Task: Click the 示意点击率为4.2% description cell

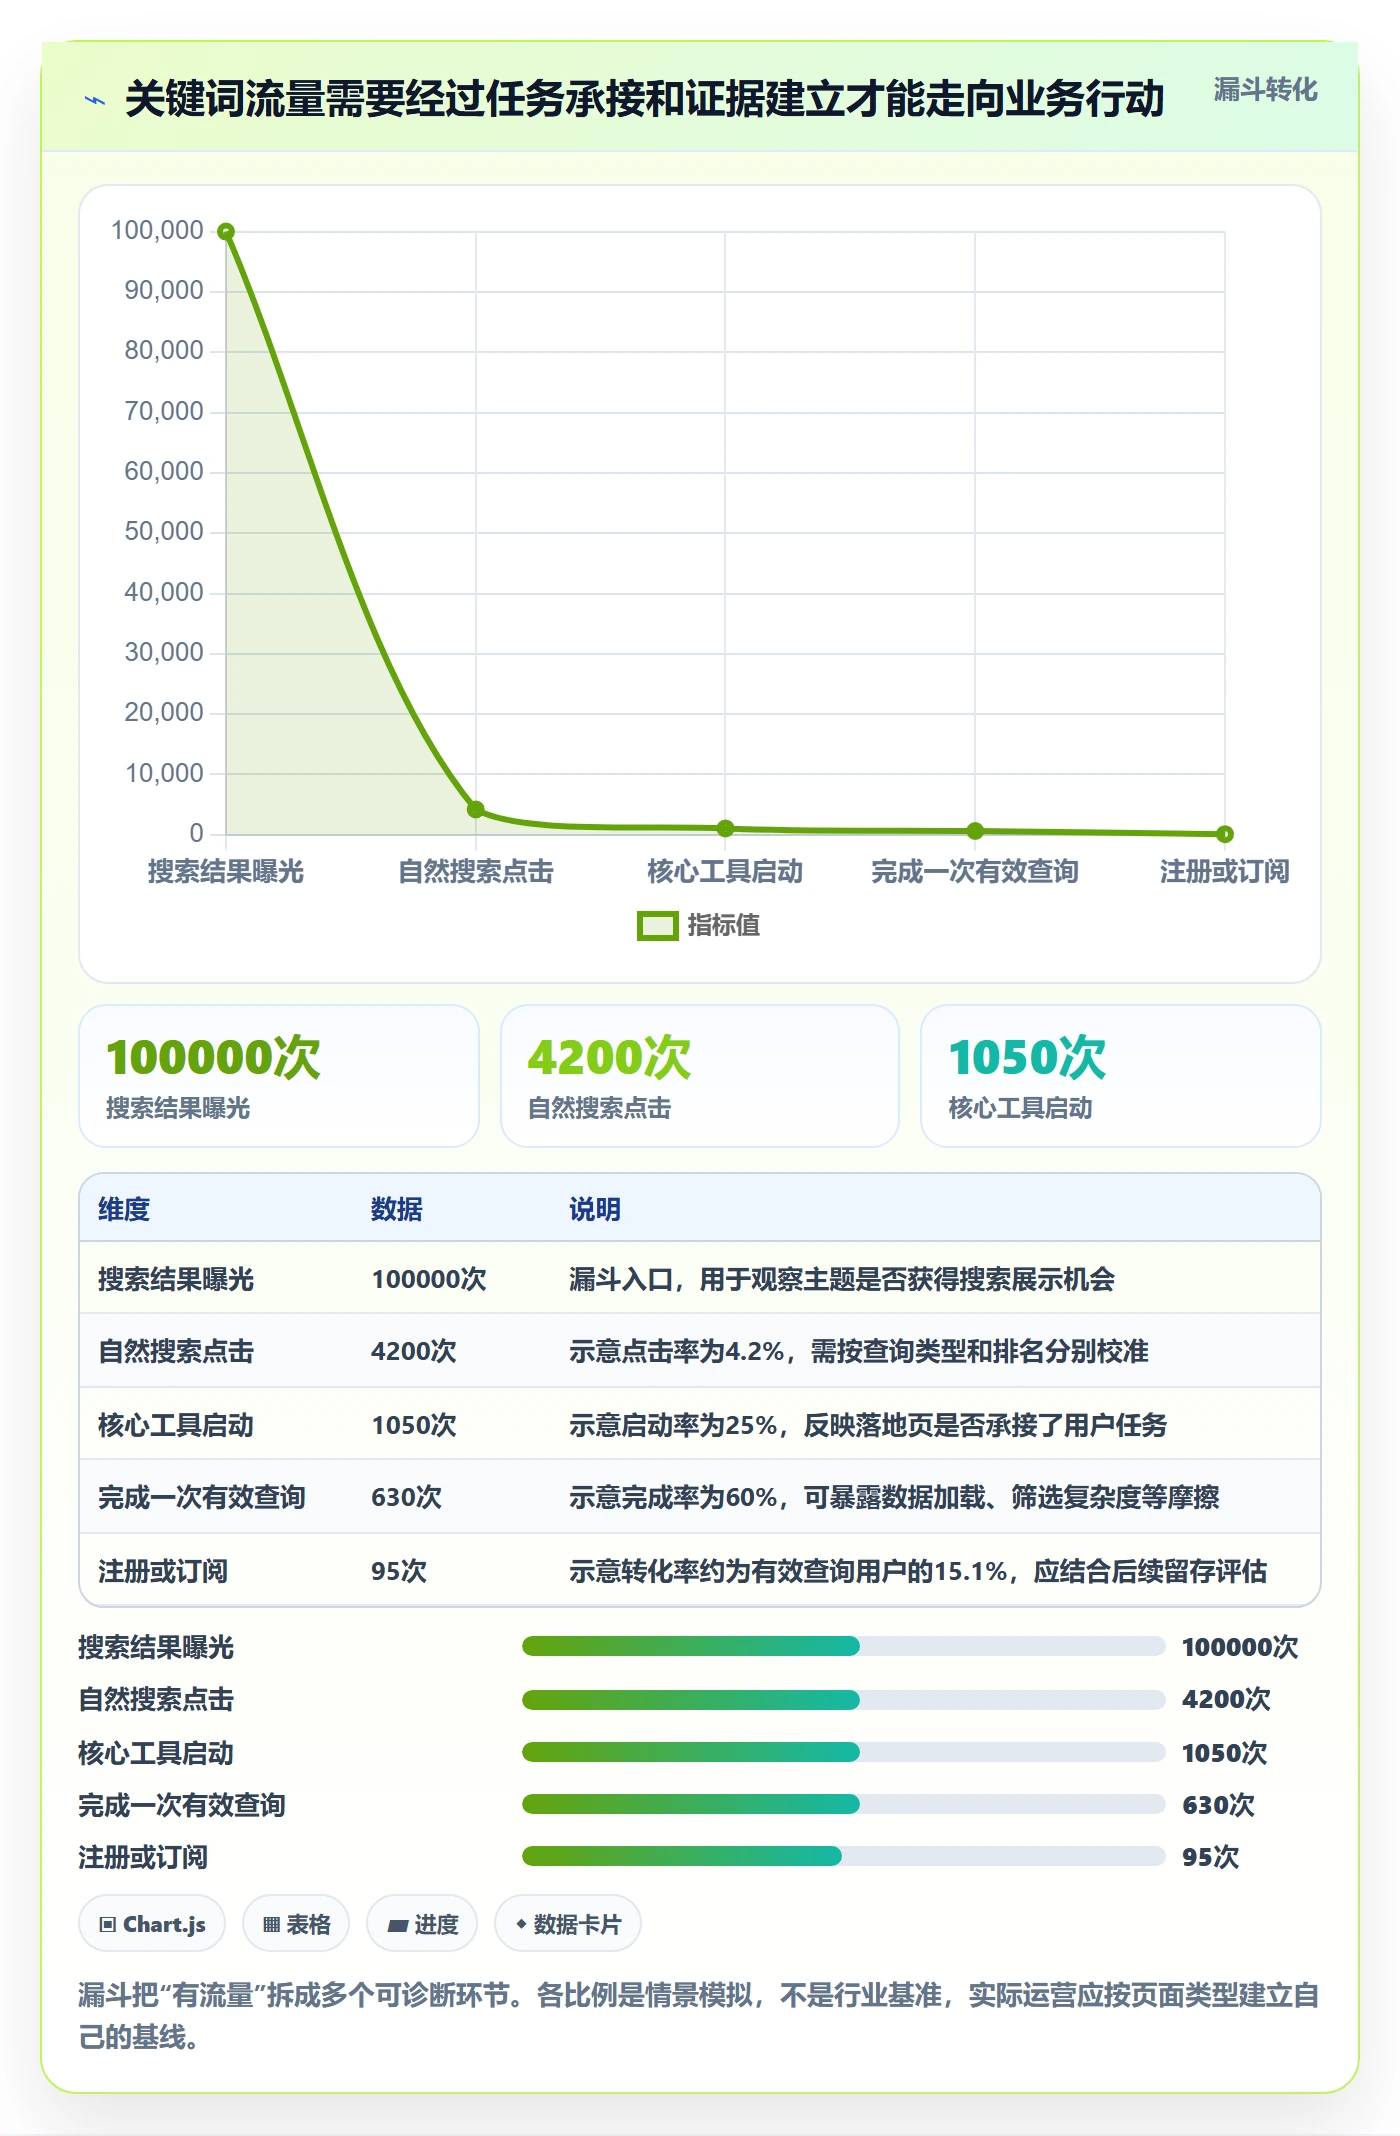Action: (859, 1351)
